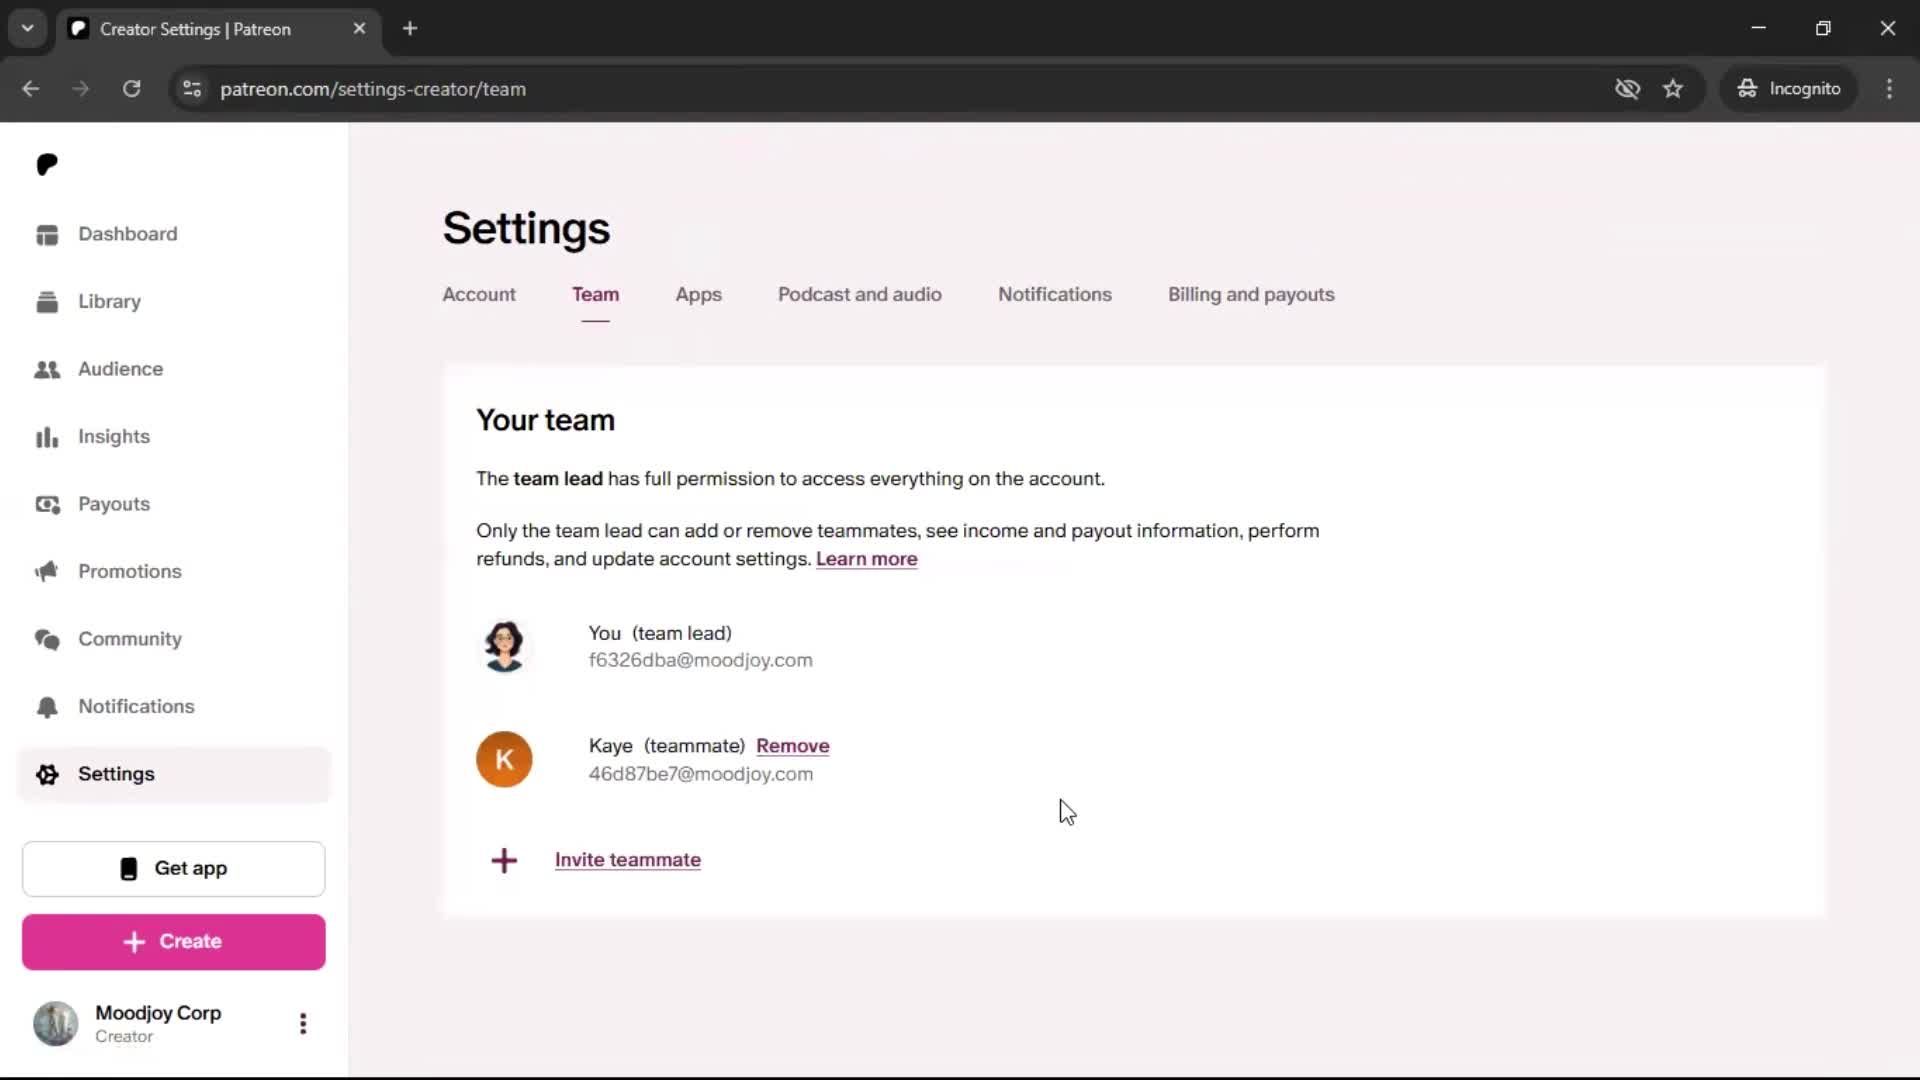Viewport: 1920px width, 1080px height.
Task: Switch to the Account settings tab
Action: pyautogui.click(x=479, y=295)
